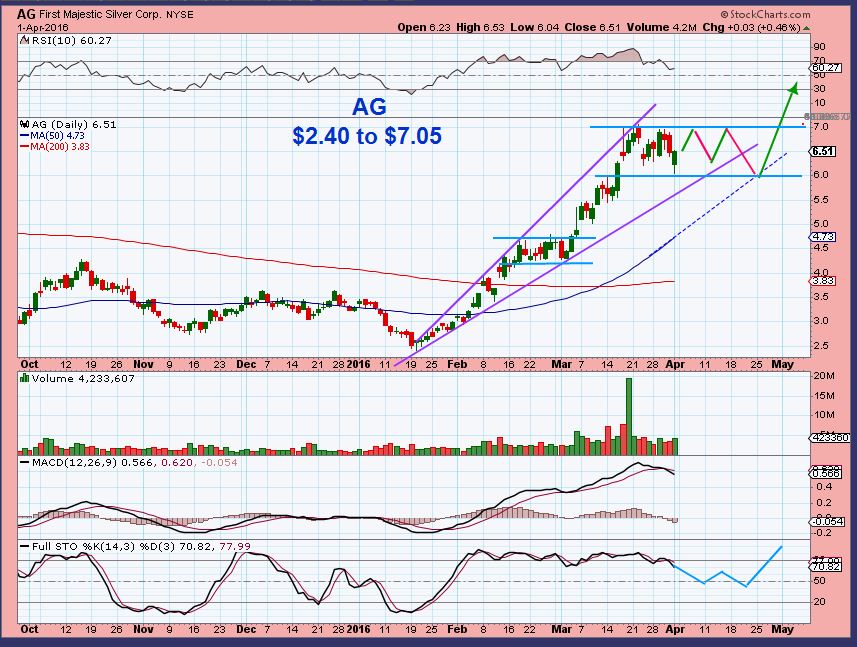The image size is (857, 647).
Task: Click the blue 'AG' chart annotation title
Action: click(x=369, y=107)
